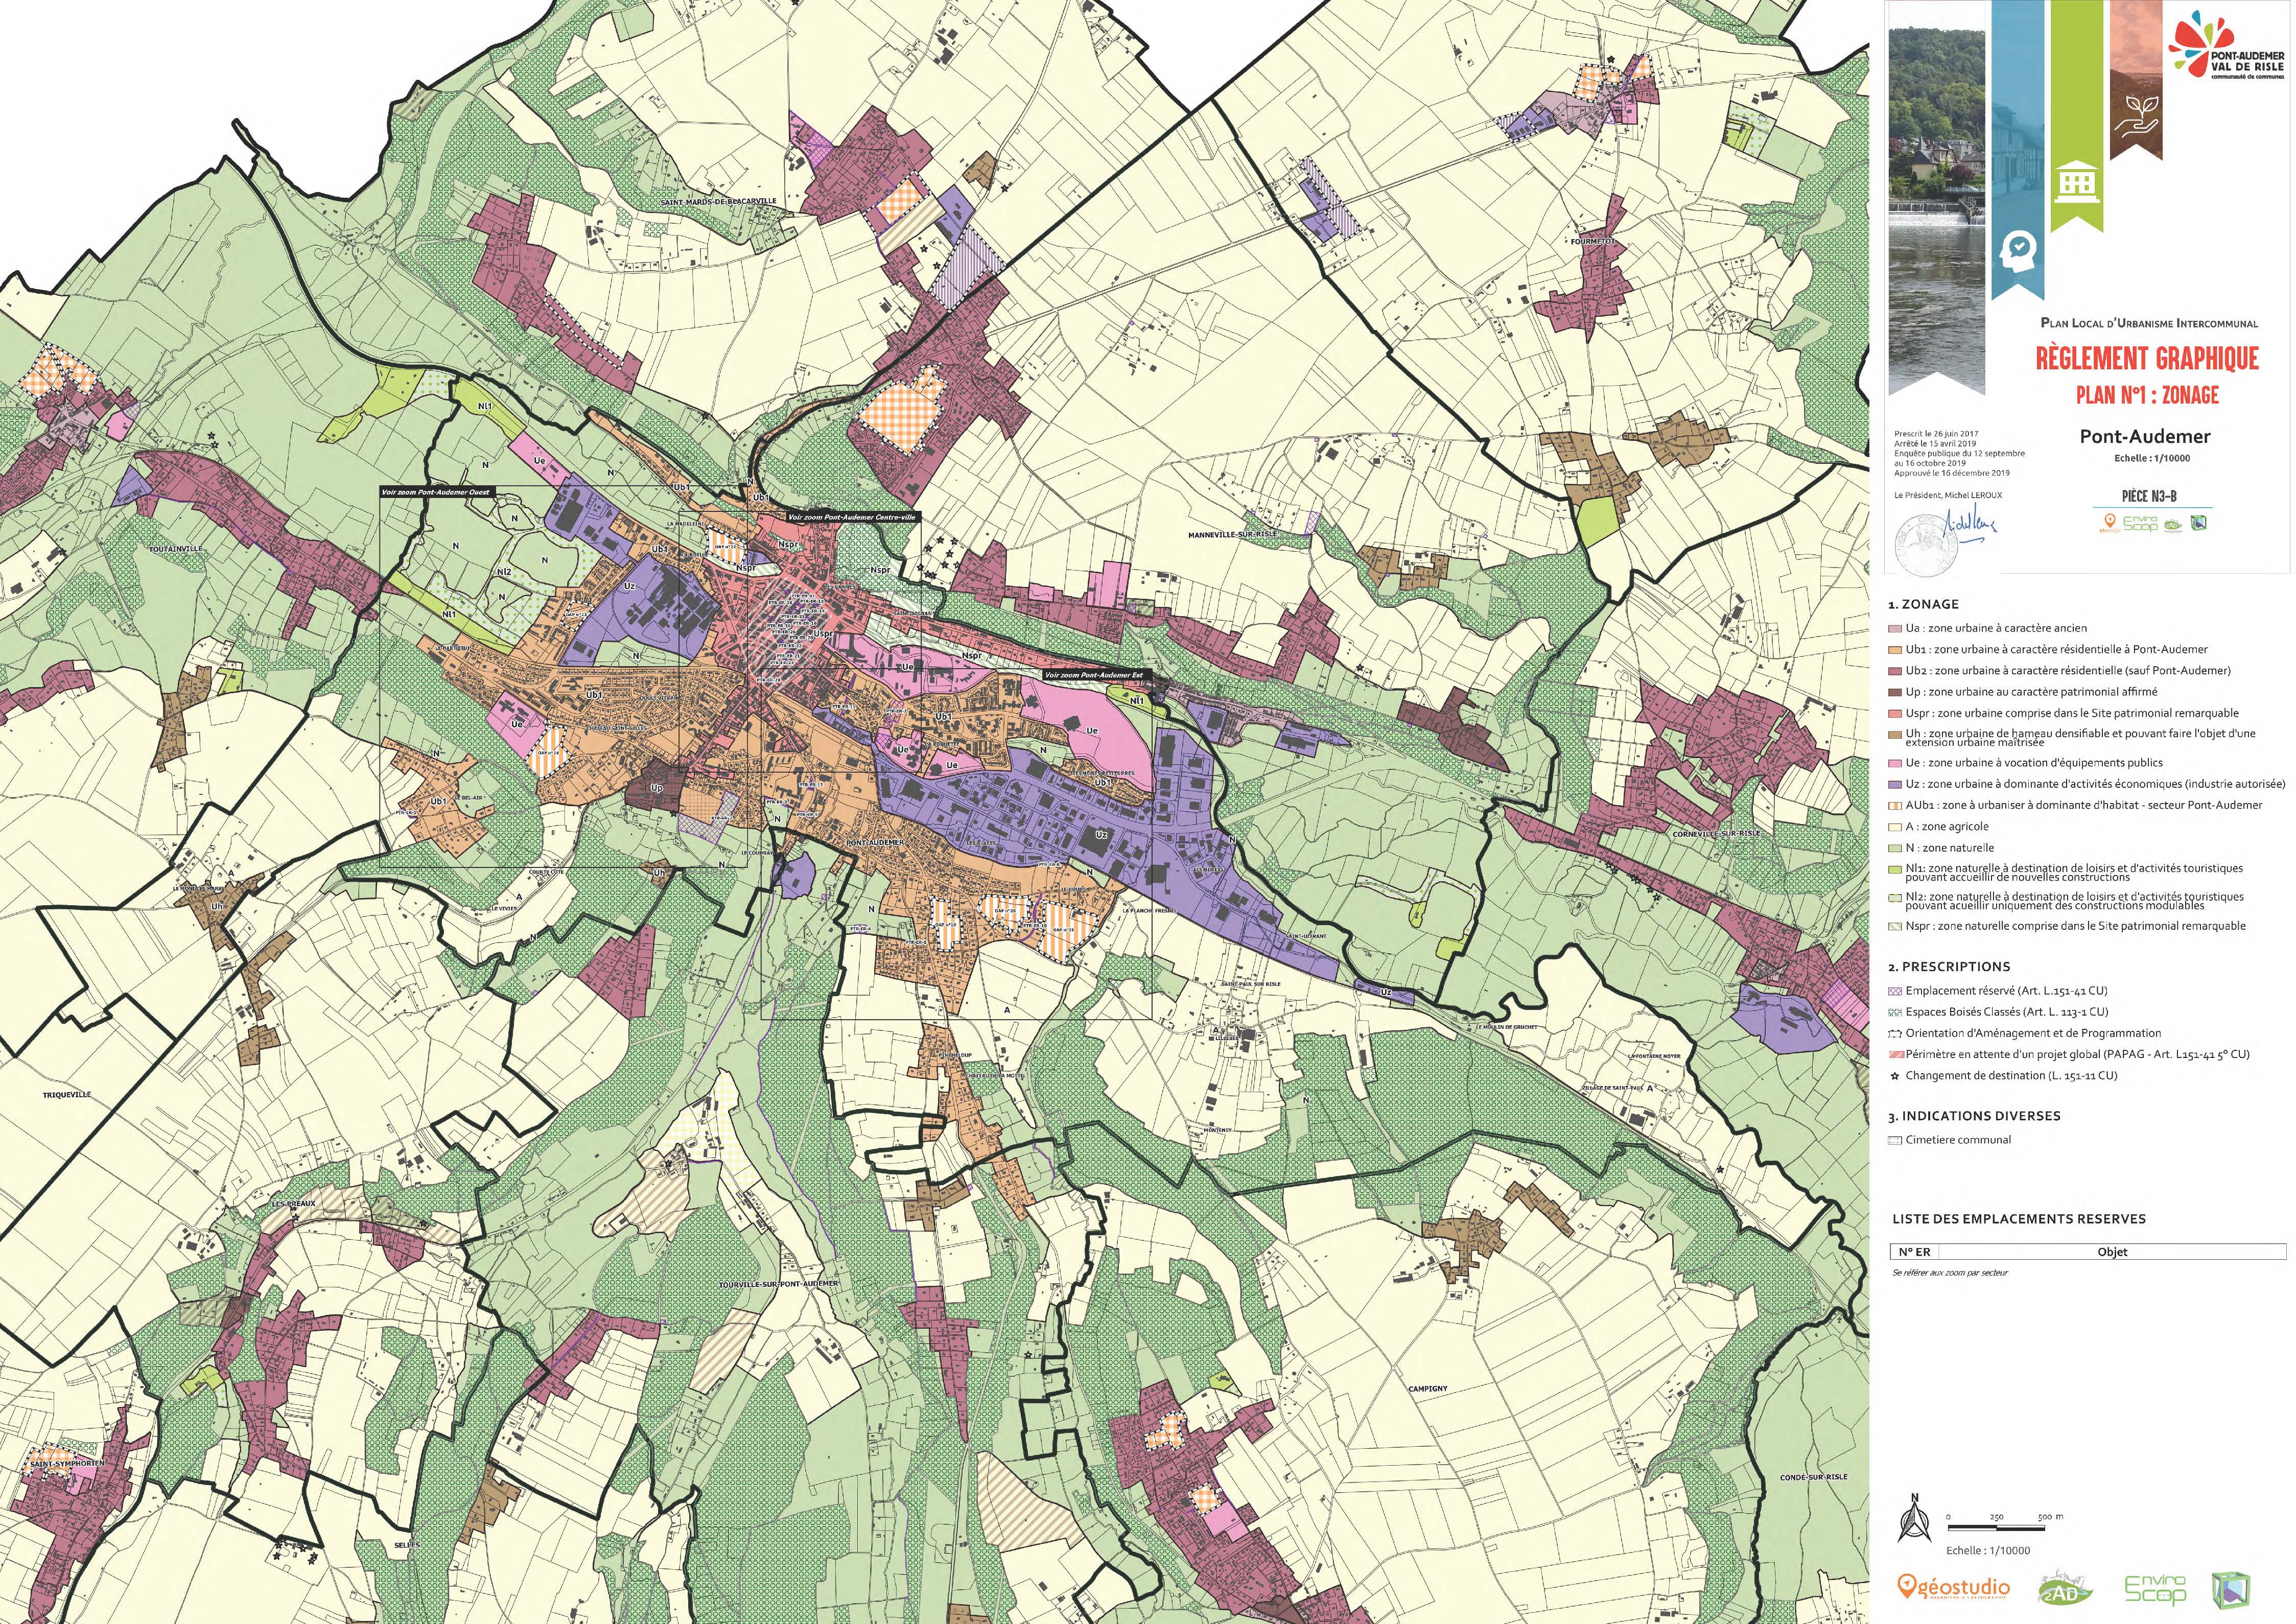The image size is (2296, 1624).
Task: Click the Up dark brown legend swatch
Action: [1894, 692]
